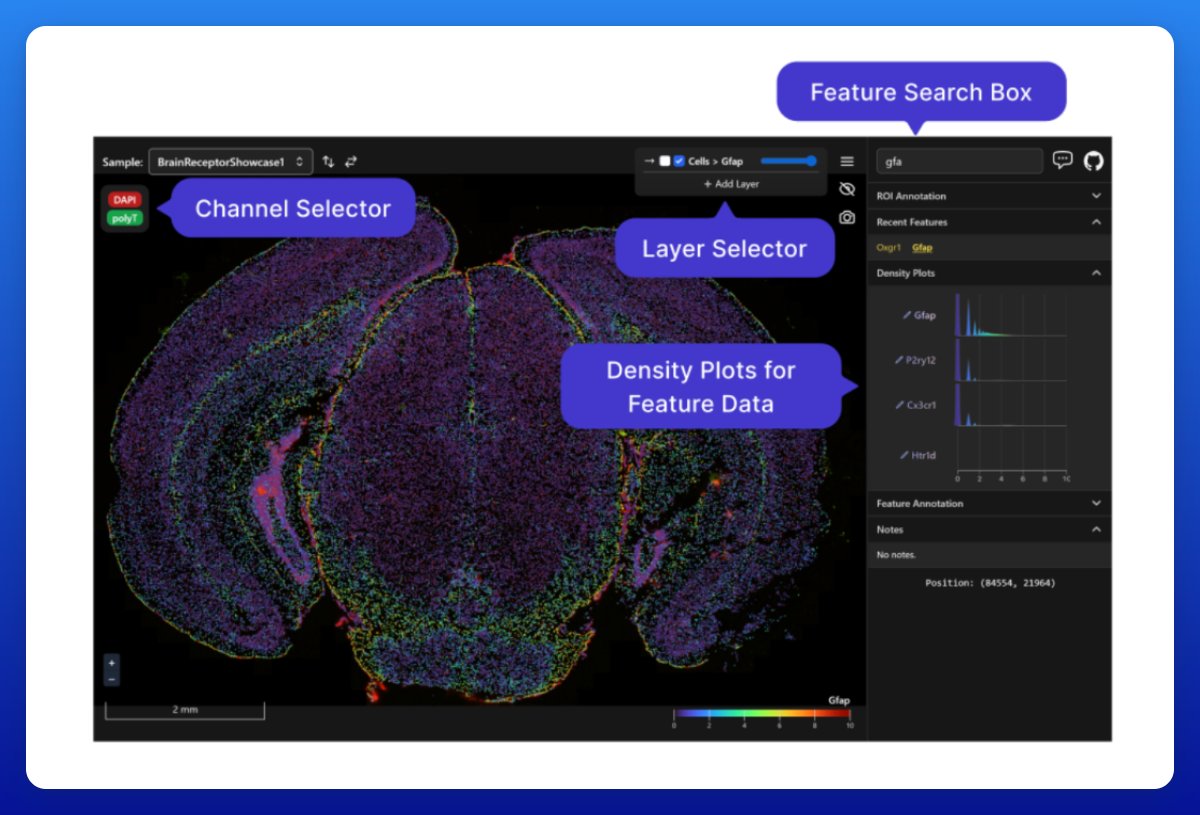
Task: Click the Add Layer button
Action: [731, 184]
